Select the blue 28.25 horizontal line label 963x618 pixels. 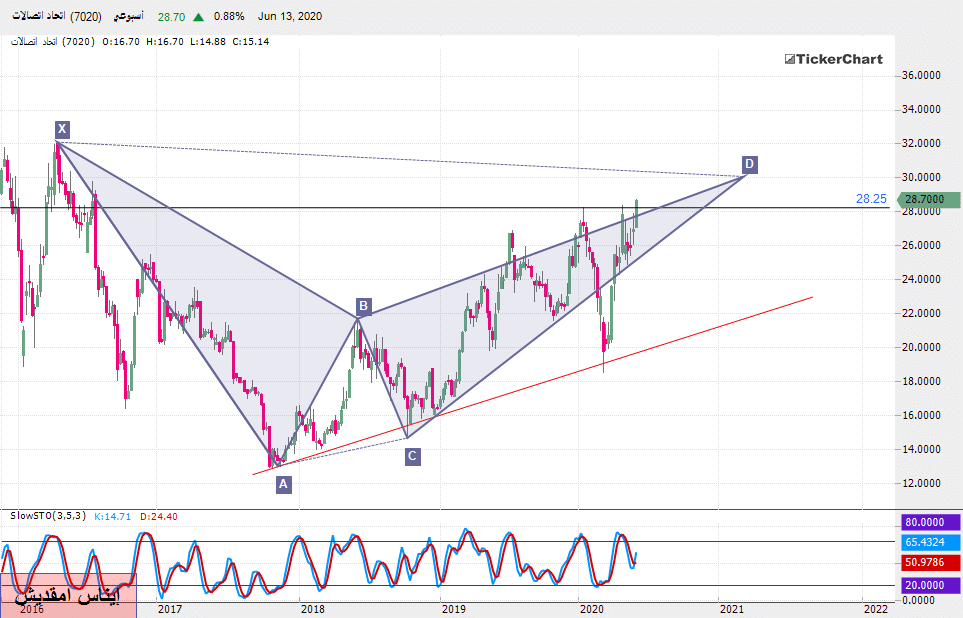[871, 199]
